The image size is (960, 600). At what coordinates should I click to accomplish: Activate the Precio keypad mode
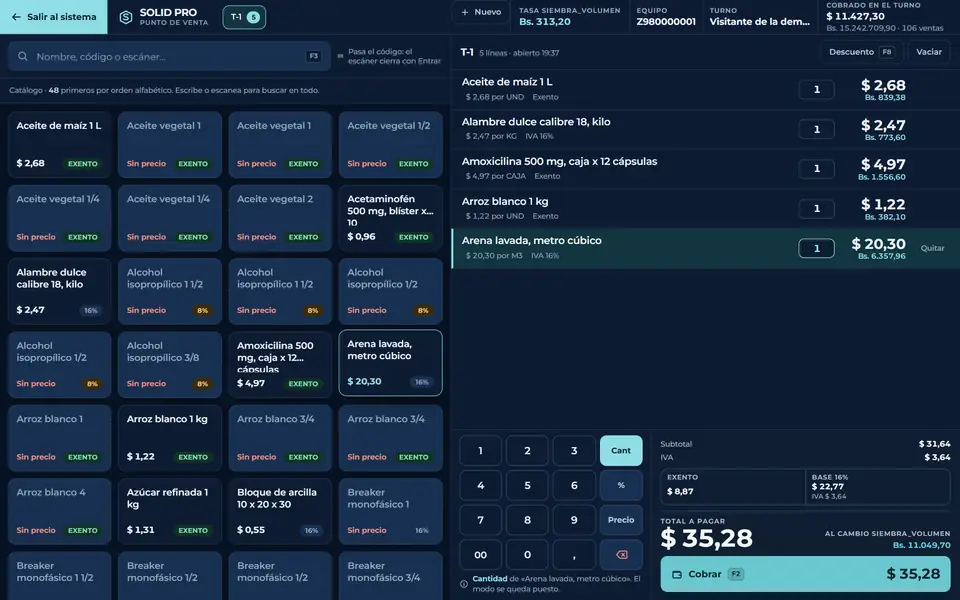(x=621, y=520)
